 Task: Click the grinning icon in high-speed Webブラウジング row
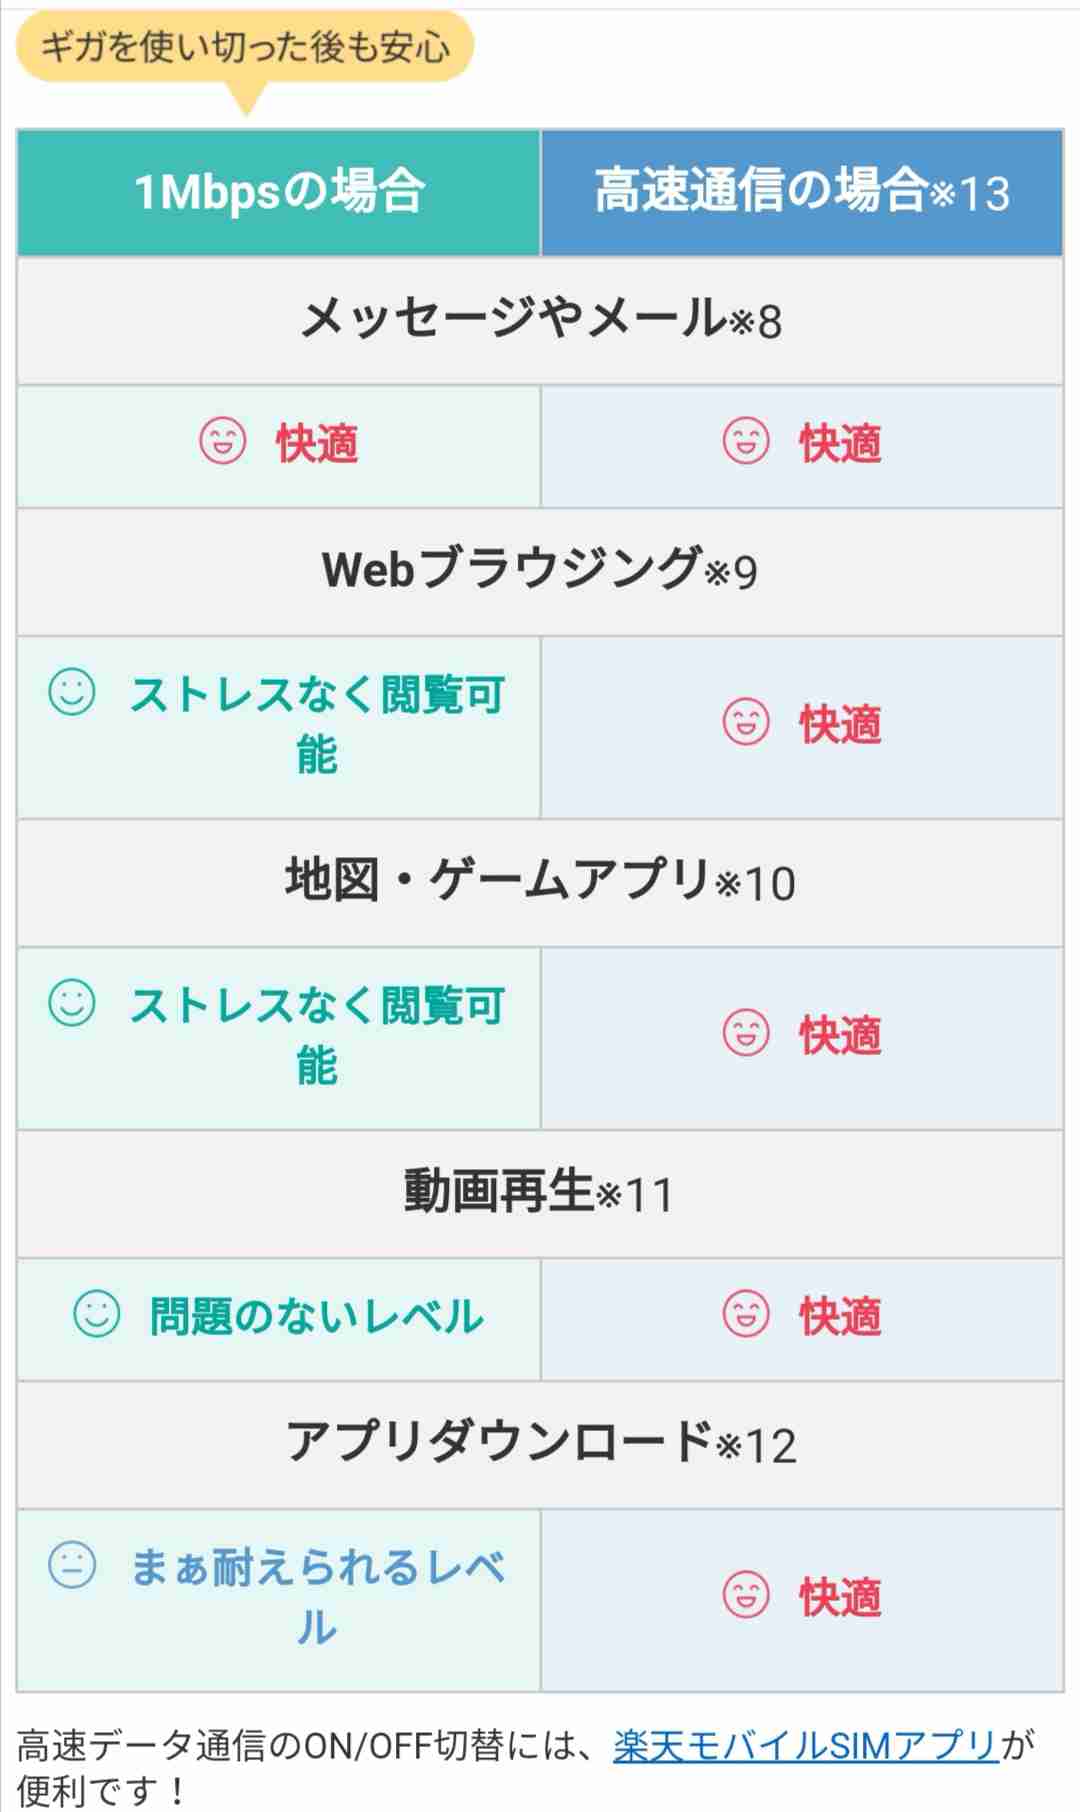[746, 722]
